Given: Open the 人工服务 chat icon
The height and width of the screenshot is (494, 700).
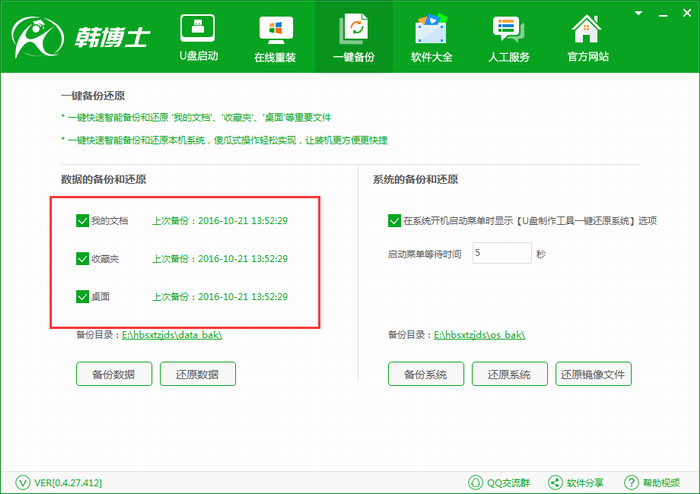Looking at the screenshot, I should click(x=508, y=29).
